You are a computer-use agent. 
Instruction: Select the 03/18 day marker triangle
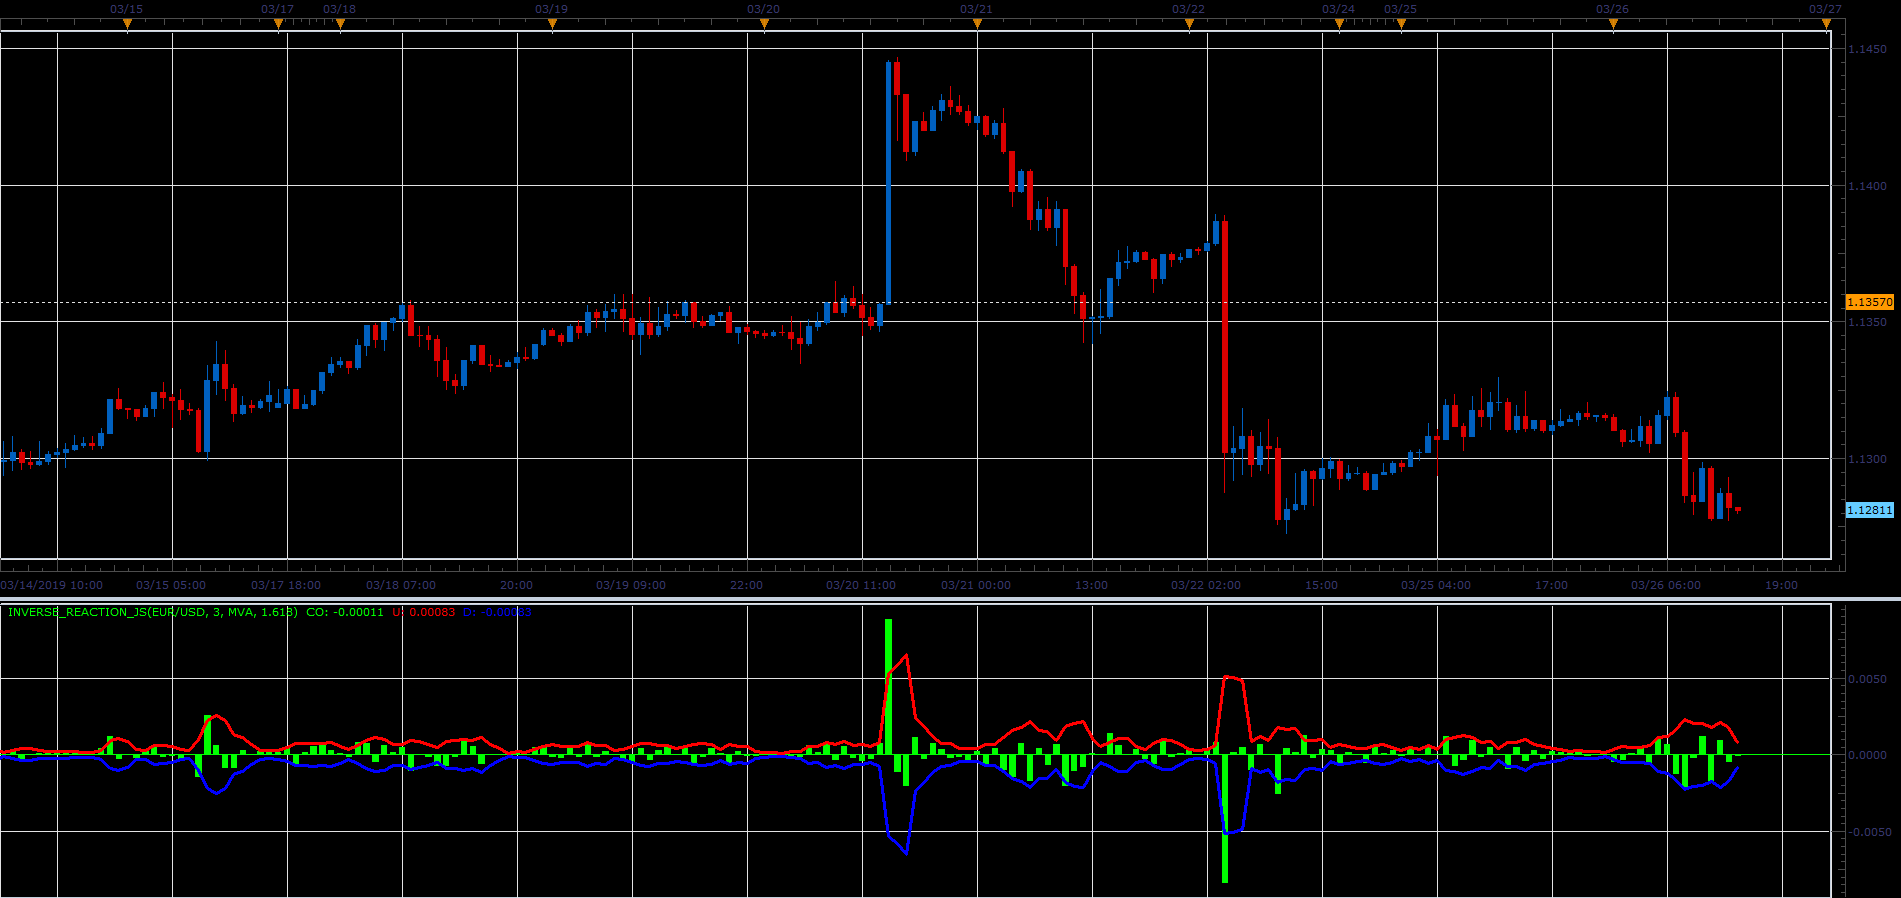point(340,25)
